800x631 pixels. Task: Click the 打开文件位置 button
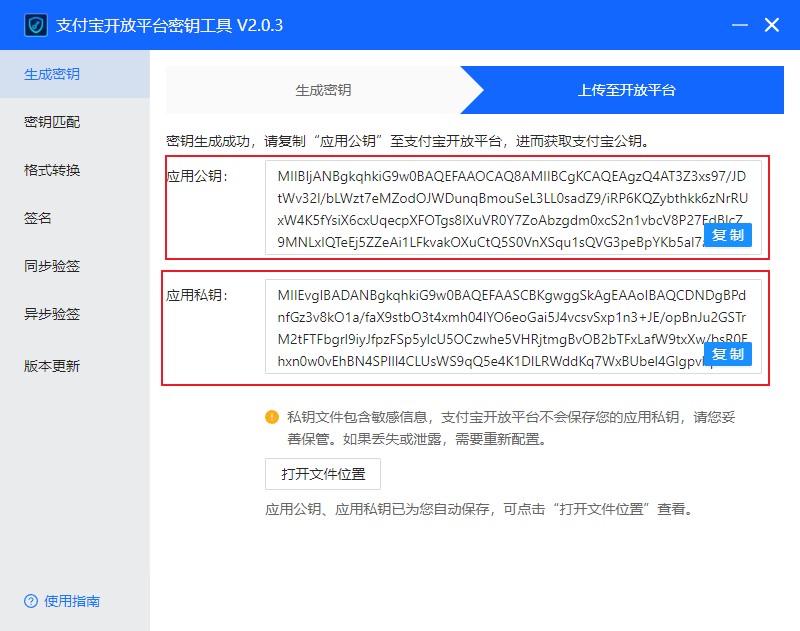pos(323,474)
